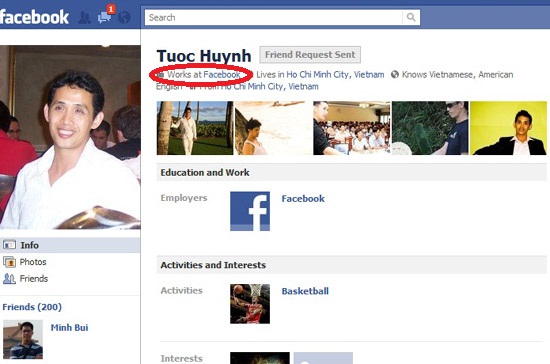Image resolution: width=550 pixels, height=364 pixels.
Task: Click the globe icon beside Knows Vietnamese
Action: coord(395,74)
